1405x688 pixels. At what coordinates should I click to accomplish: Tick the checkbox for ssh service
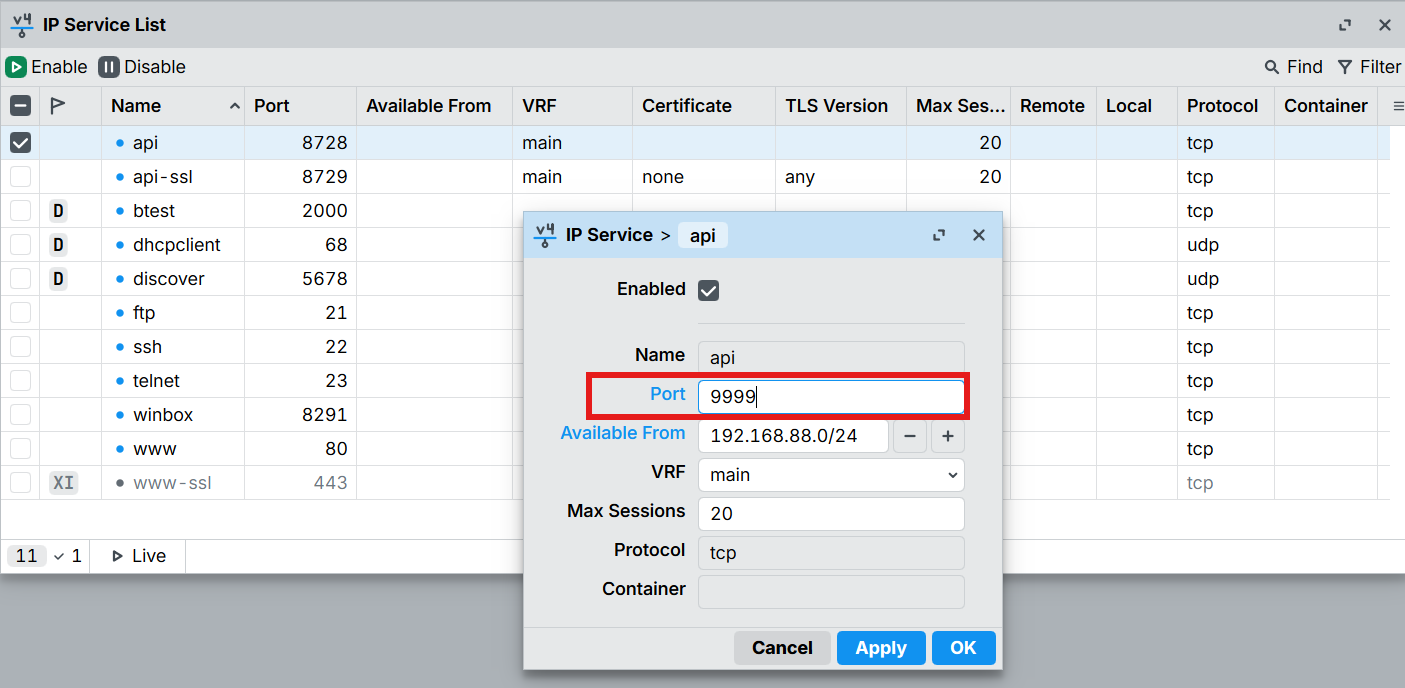pyautogui.click(x=21, y=347)
